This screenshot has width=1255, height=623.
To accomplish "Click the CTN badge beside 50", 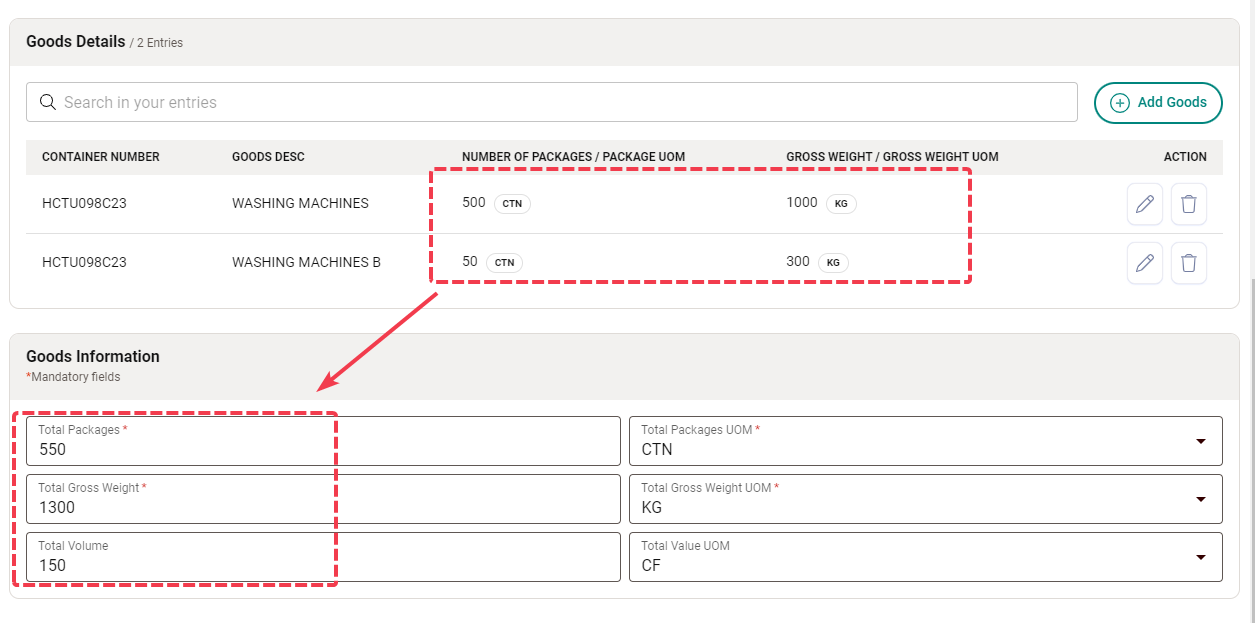I will (504, 263).
